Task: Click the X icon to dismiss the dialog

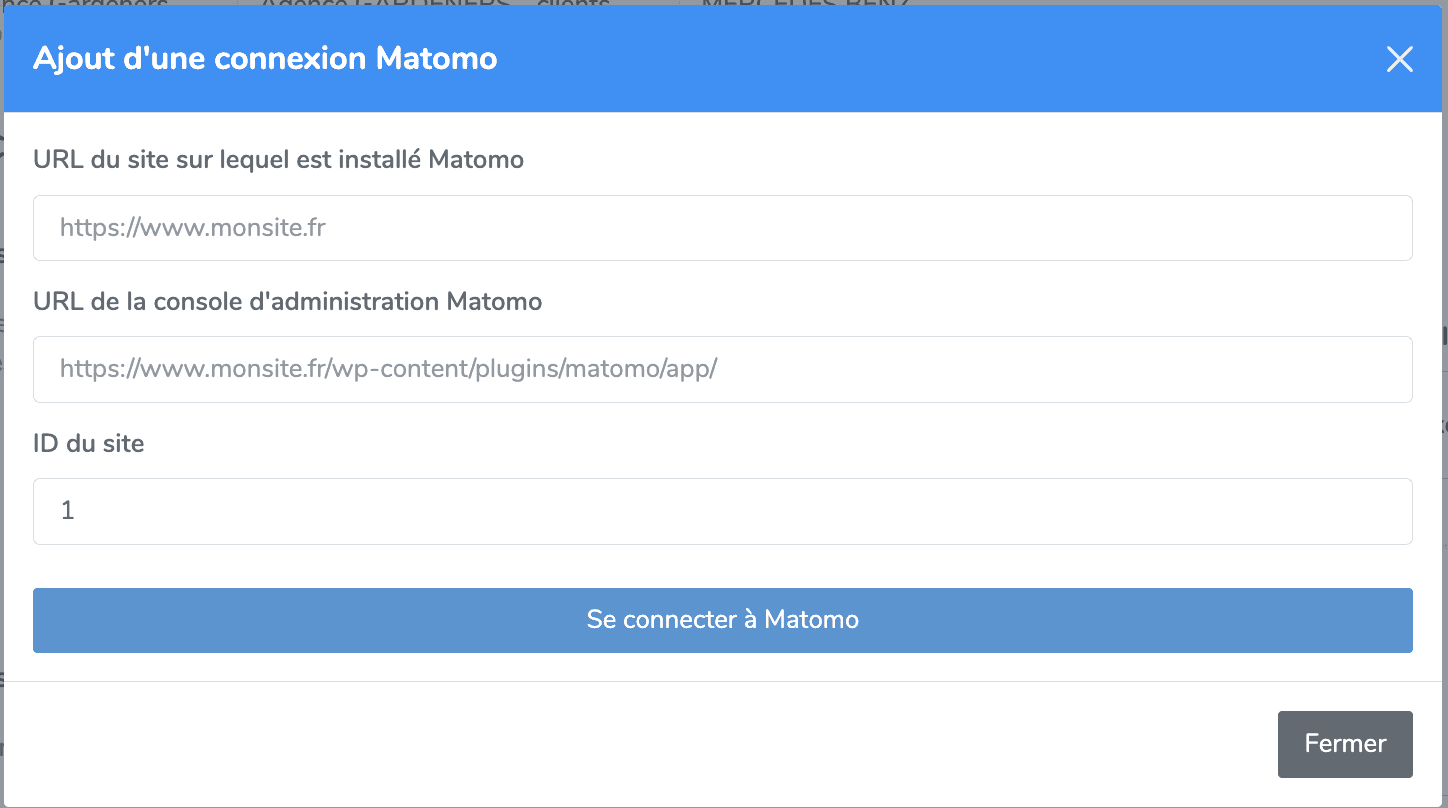Action: tap(1399, 59)
